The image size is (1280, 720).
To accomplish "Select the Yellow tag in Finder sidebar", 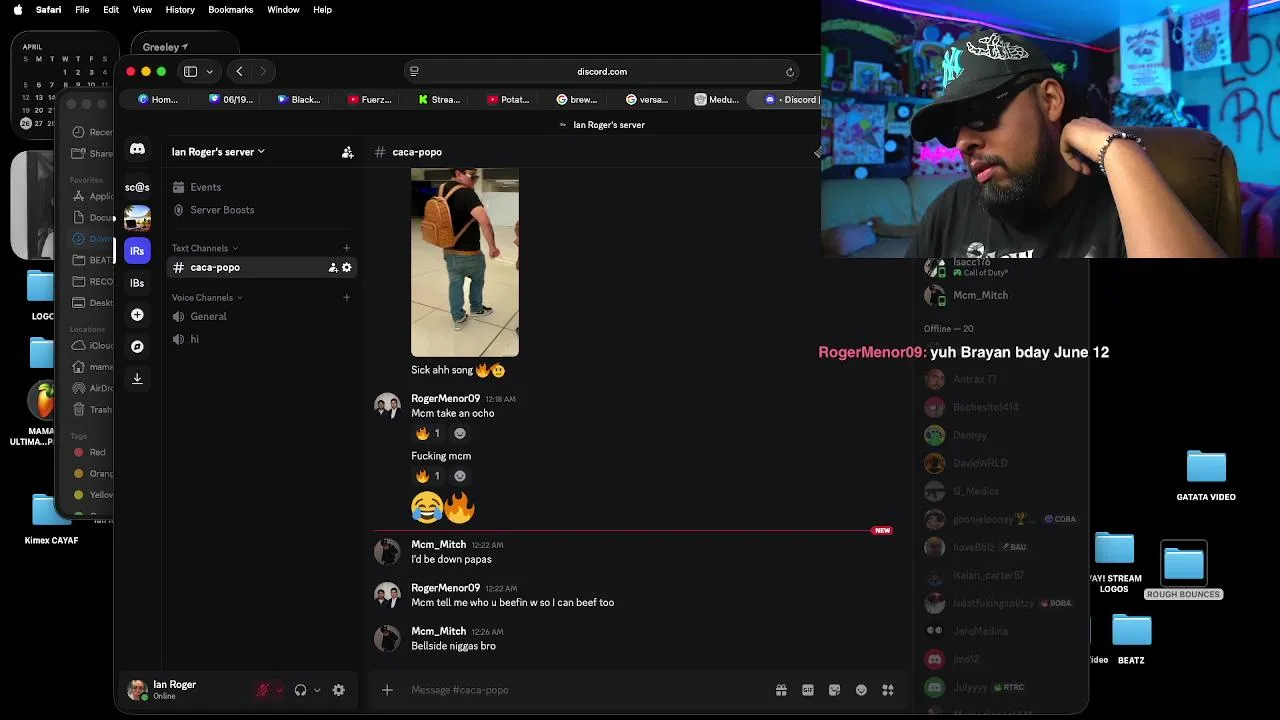I will point(93,495).
